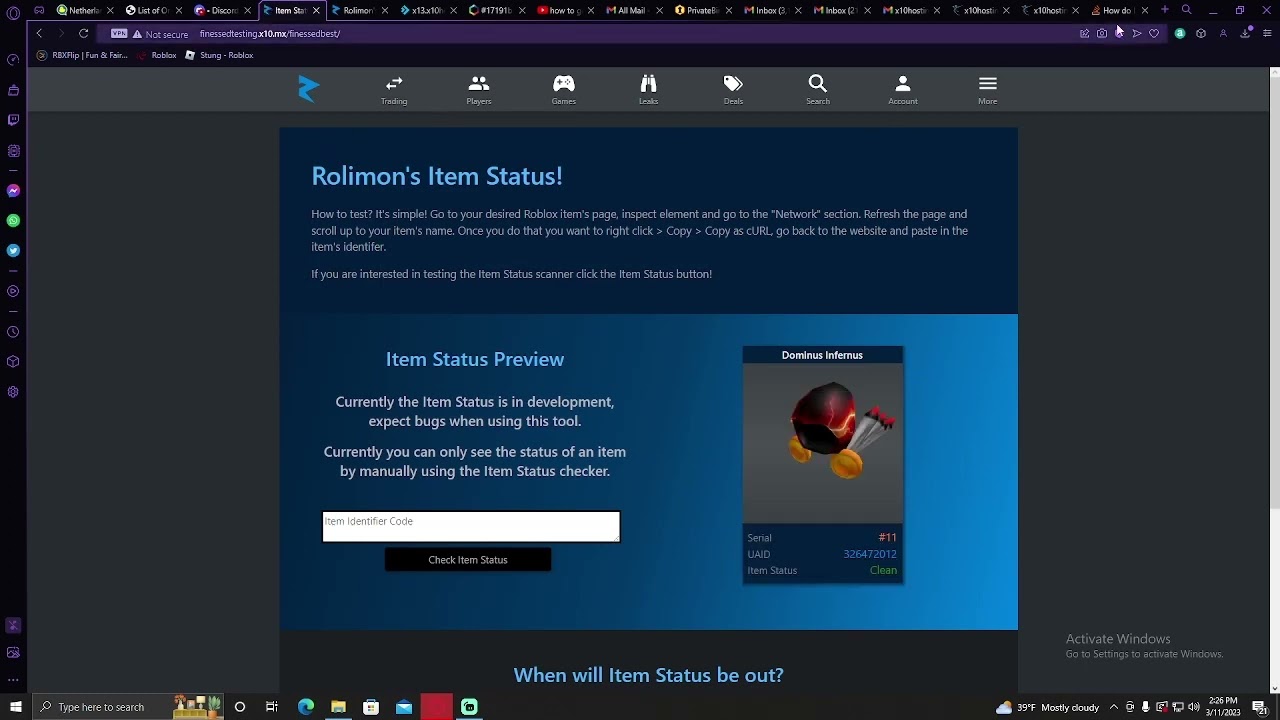The width and height of the screenshot is (1280, 720).
Task: Open Settings gear icon in sidebar
Action: tap(13, 392)
